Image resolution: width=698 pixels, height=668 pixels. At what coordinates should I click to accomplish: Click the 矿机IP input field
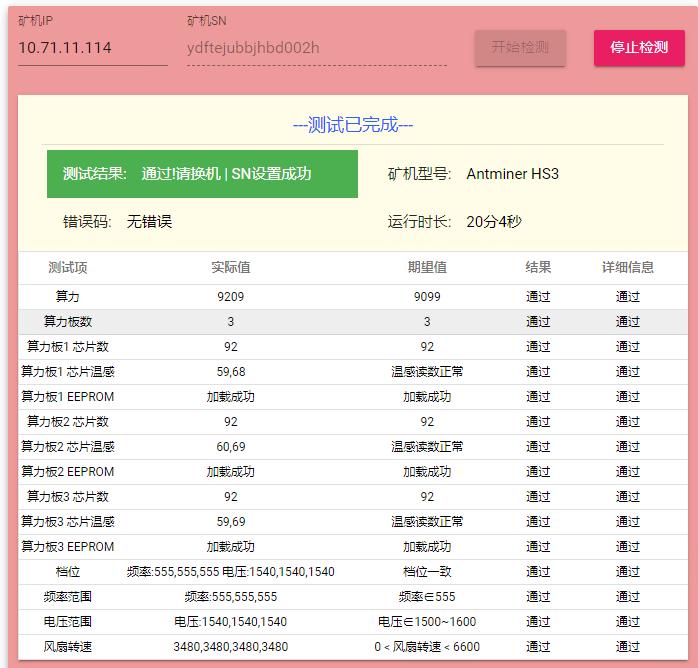(92, 48)
